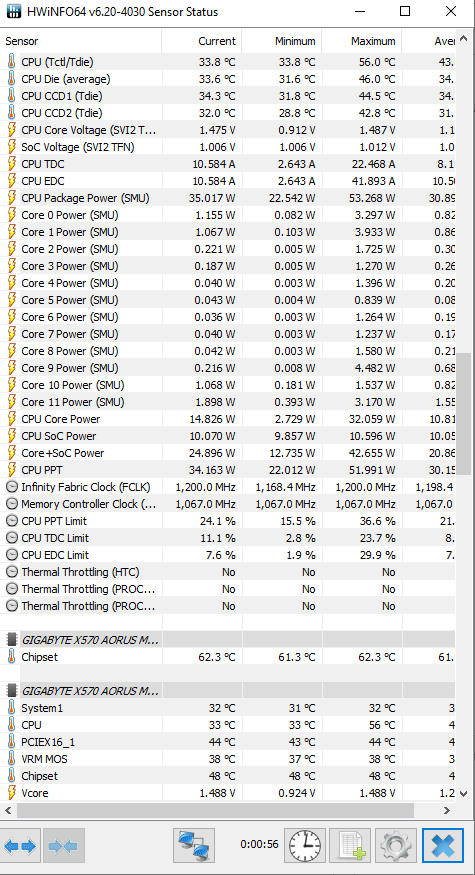The height and width of the screenshot is (875, 475).
Task: Click the clock reset timer icon
Action: pyautogui.click(x=305, y=846)
